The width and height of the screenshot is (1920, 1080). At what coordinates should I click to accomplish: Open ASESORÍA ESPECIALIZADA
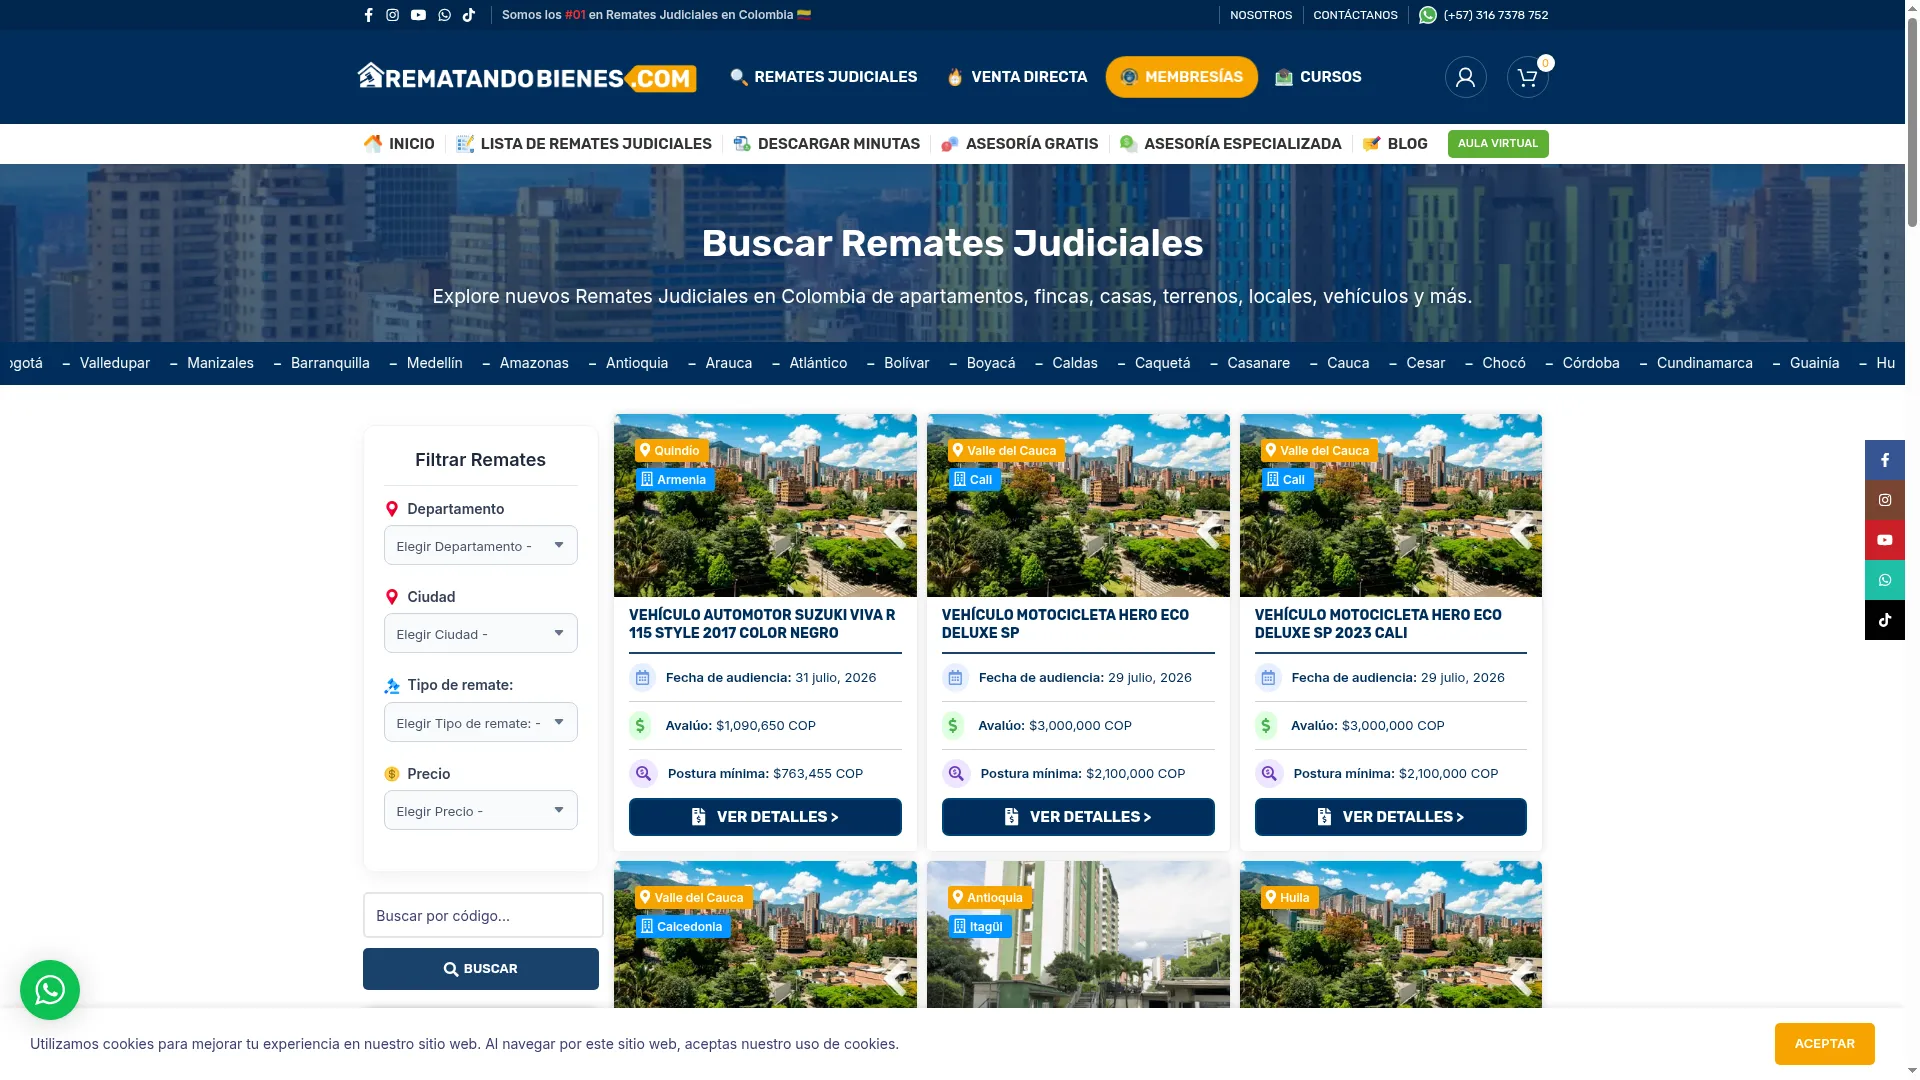[1230, 144]
